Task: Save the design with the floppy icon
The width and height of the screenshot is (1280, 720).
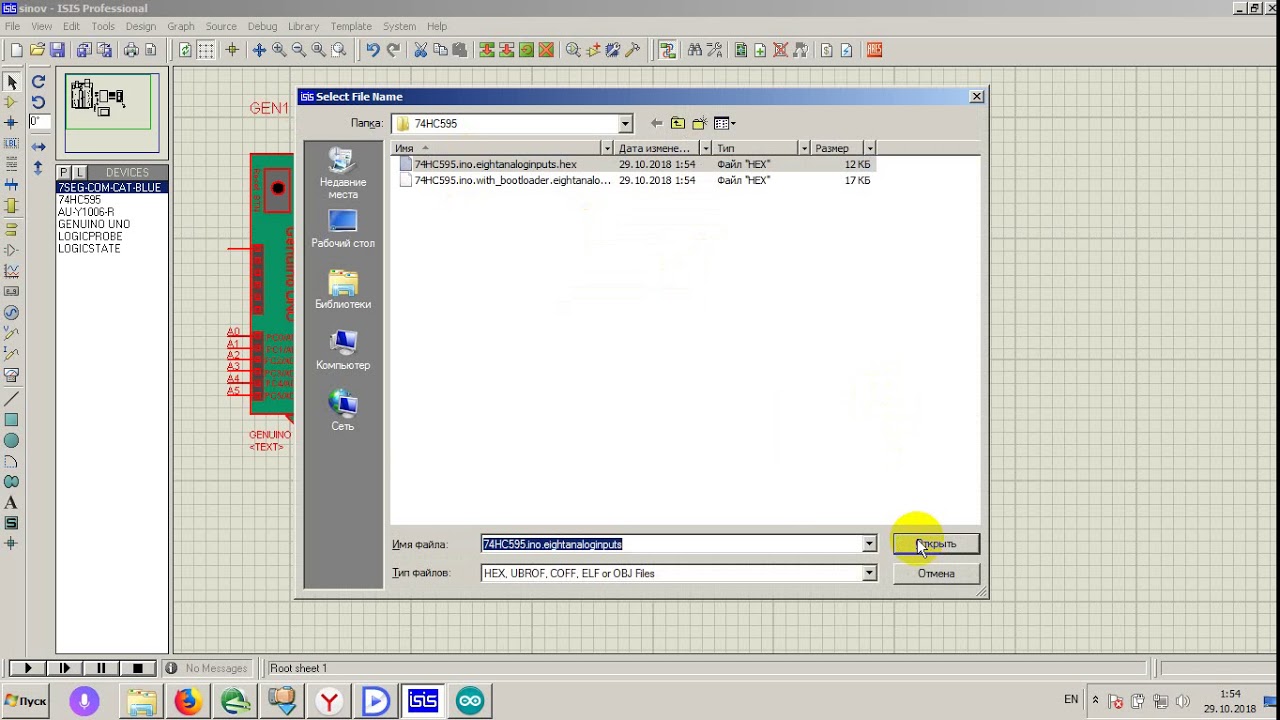Action: click(x=57, y=50)
